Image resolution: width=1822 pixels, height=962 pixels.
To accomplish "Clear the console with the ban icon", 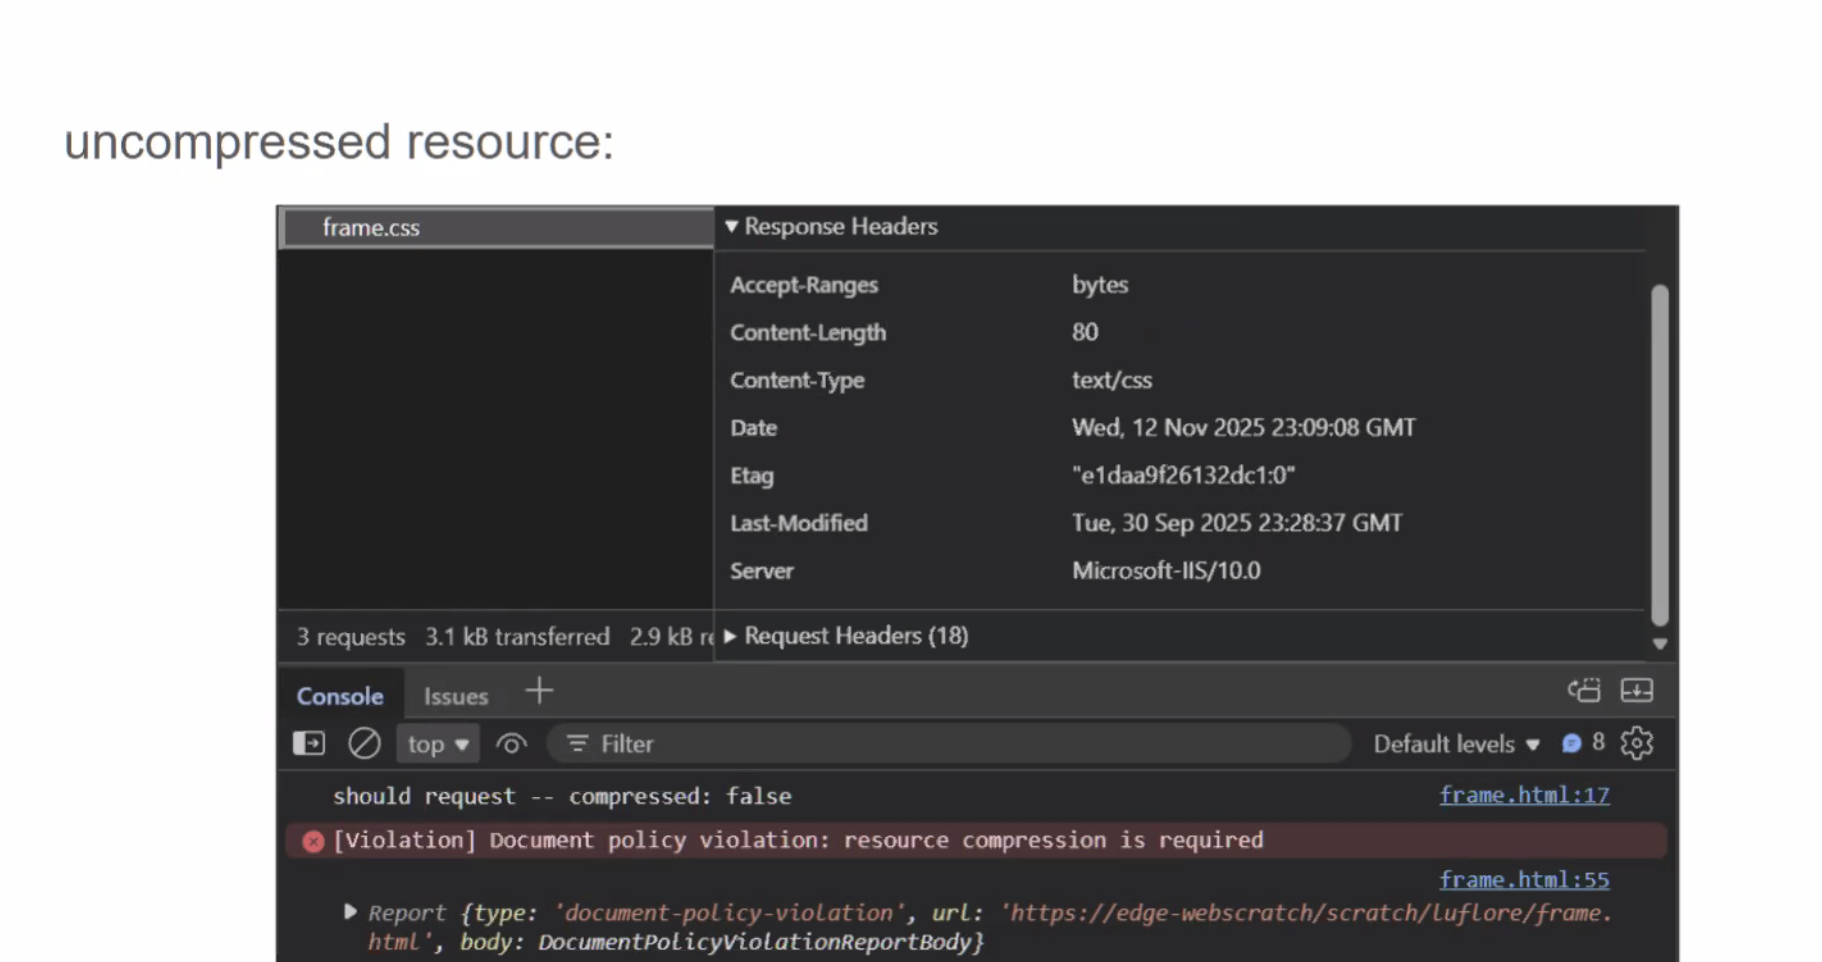I will click(364, 744).
